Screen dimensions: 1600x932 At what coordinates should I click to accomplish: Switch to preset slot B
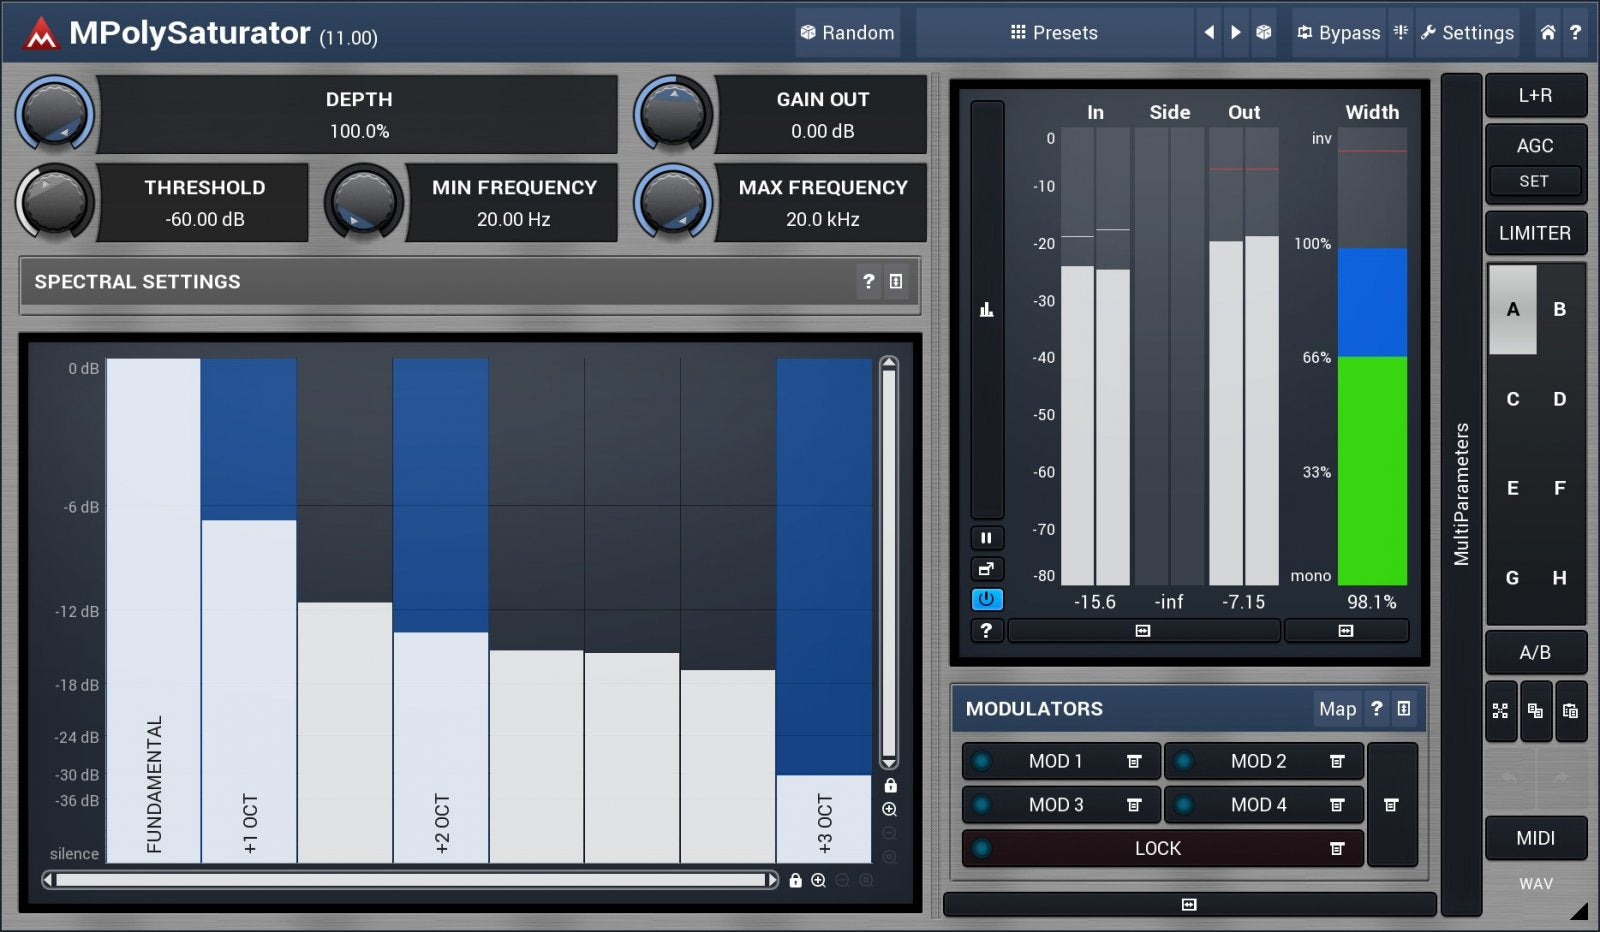click(1559, 310)
